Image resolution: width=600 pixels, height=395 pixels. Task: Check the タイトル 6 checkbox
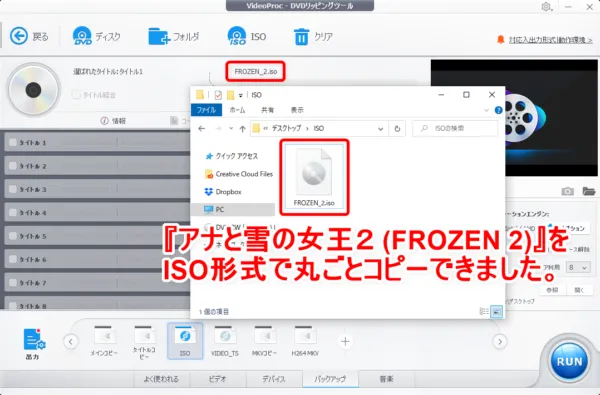pos(13,259)
